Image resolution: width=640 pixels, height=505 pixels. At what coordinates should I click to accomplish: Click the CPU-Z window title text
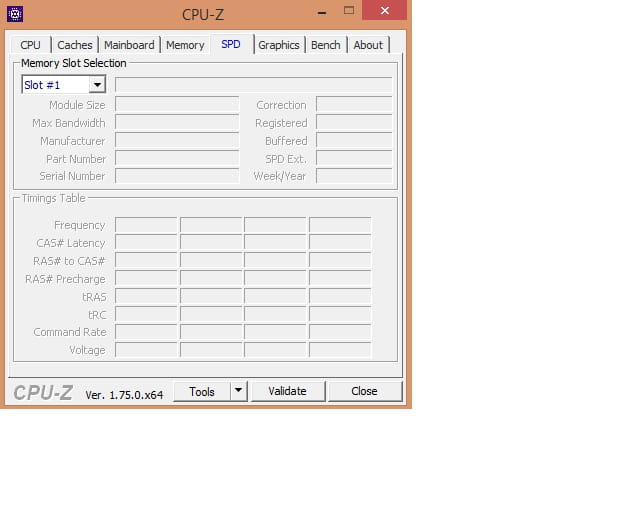click(203, 15)
